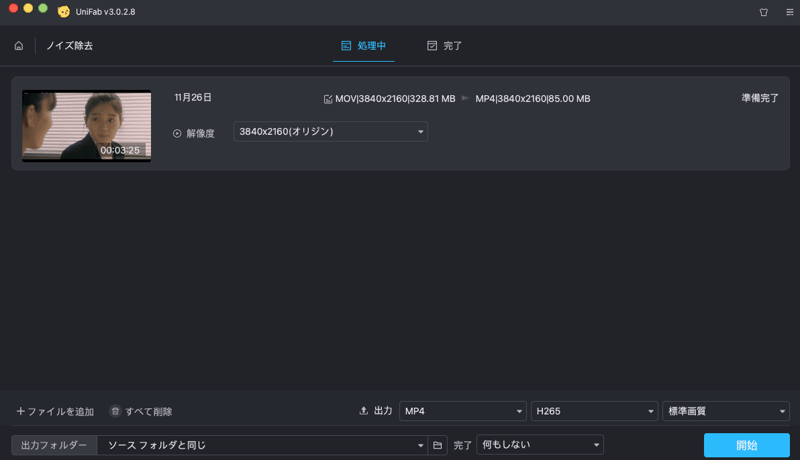Image resolution: width=800 pixels, height=460 pixels.
Task: Switch to the 処理中 tab
Action: pyautogui.click(x=363, y=46)
